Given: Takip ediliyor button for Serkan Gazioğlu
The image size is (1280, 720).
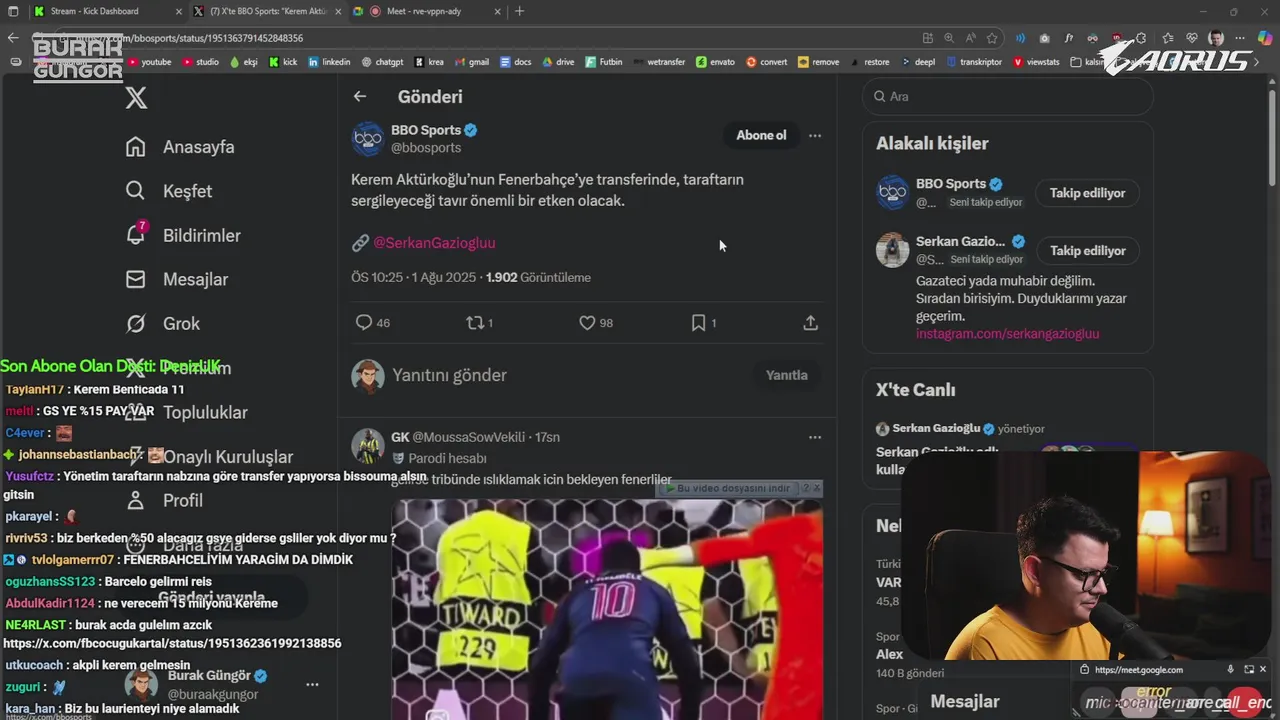Looking at the screenshot, I should tap(1087, 250).
